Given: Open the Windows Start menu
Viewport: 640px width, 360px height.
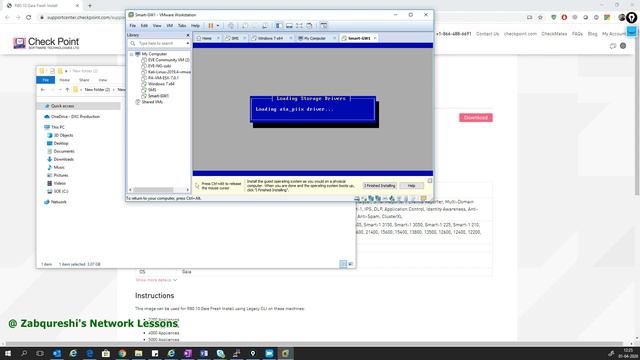Looking at the screenshot, I should click(8, 353).
